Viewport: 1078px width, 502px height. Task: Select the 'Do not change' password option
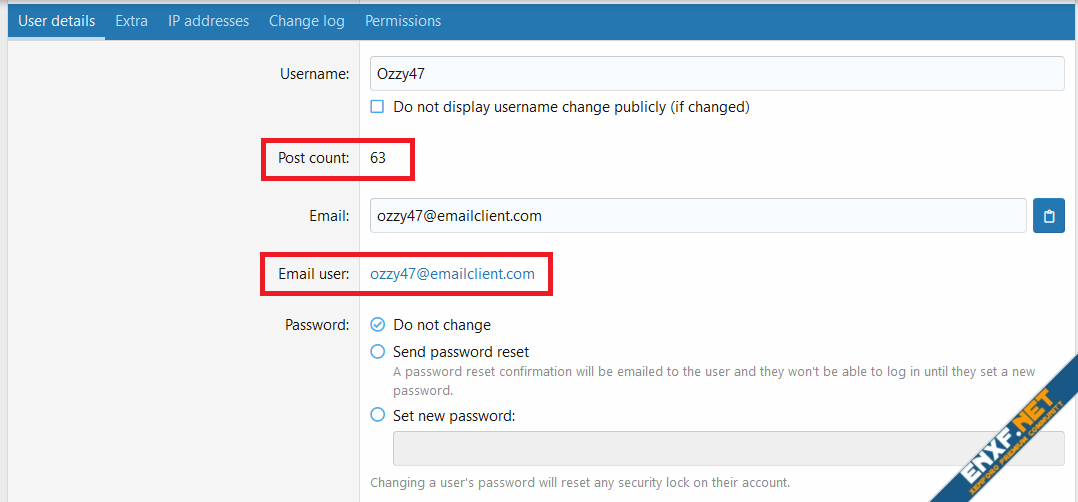point(378,325)
